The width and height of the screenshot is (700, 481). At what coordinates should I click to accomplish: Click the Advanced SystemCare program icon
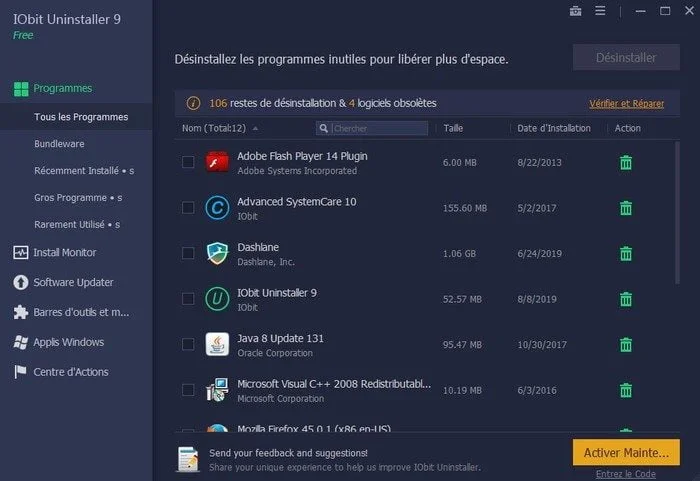(x=217, y=208)
